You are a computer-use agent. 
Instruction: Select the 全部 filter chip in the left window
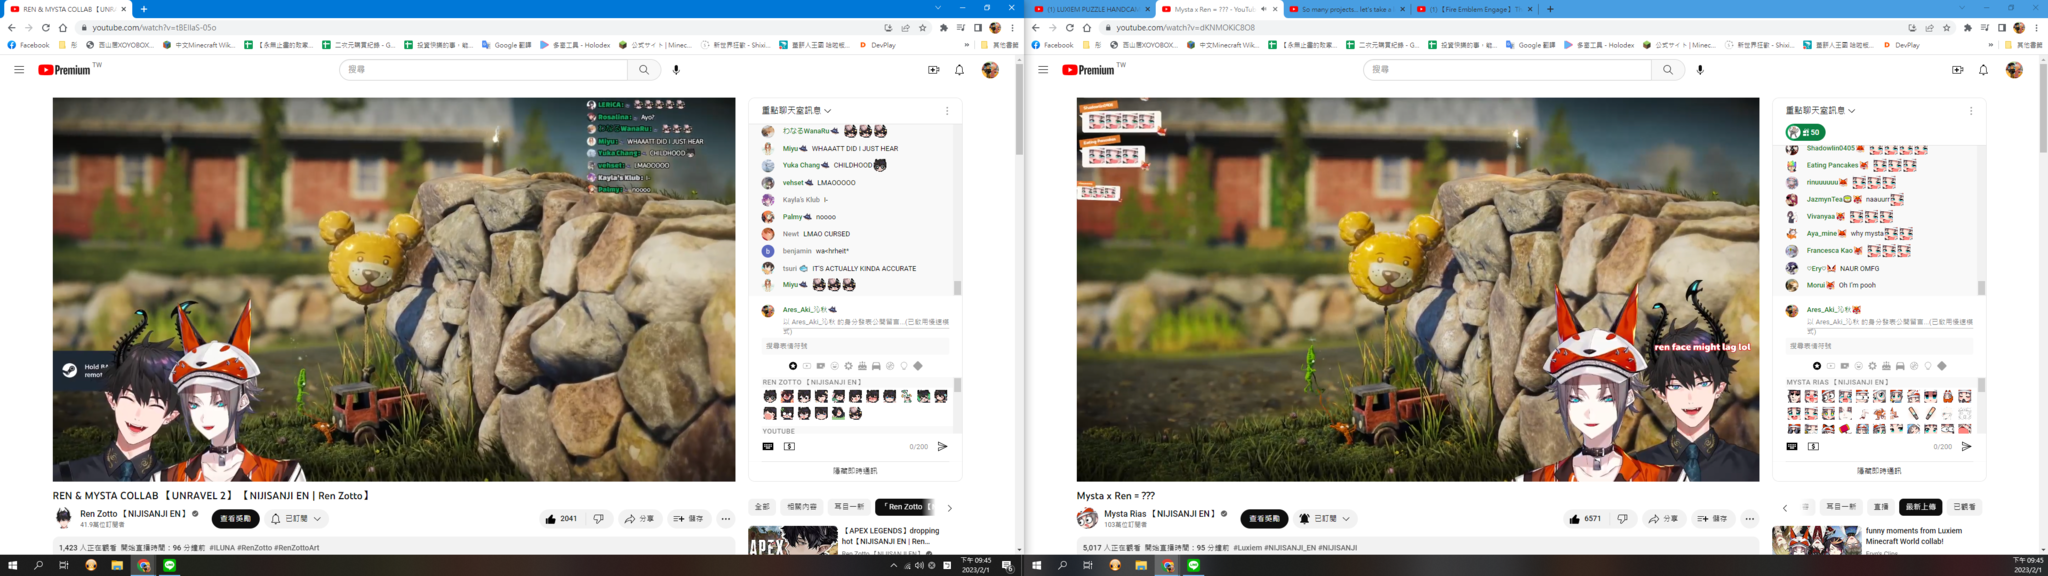point(762,507)
